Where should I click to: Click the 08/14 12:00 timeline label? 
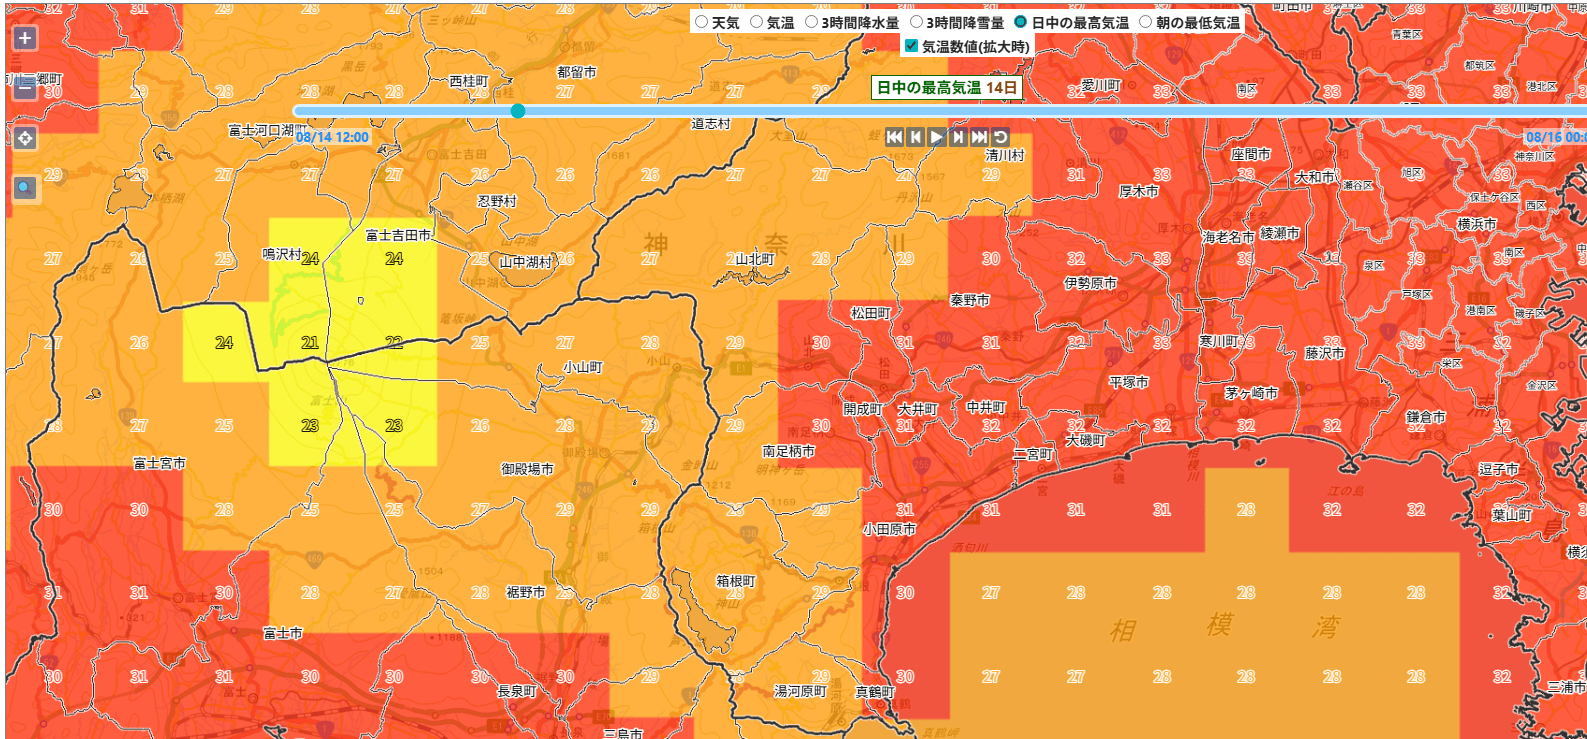[x=332, y=137]
